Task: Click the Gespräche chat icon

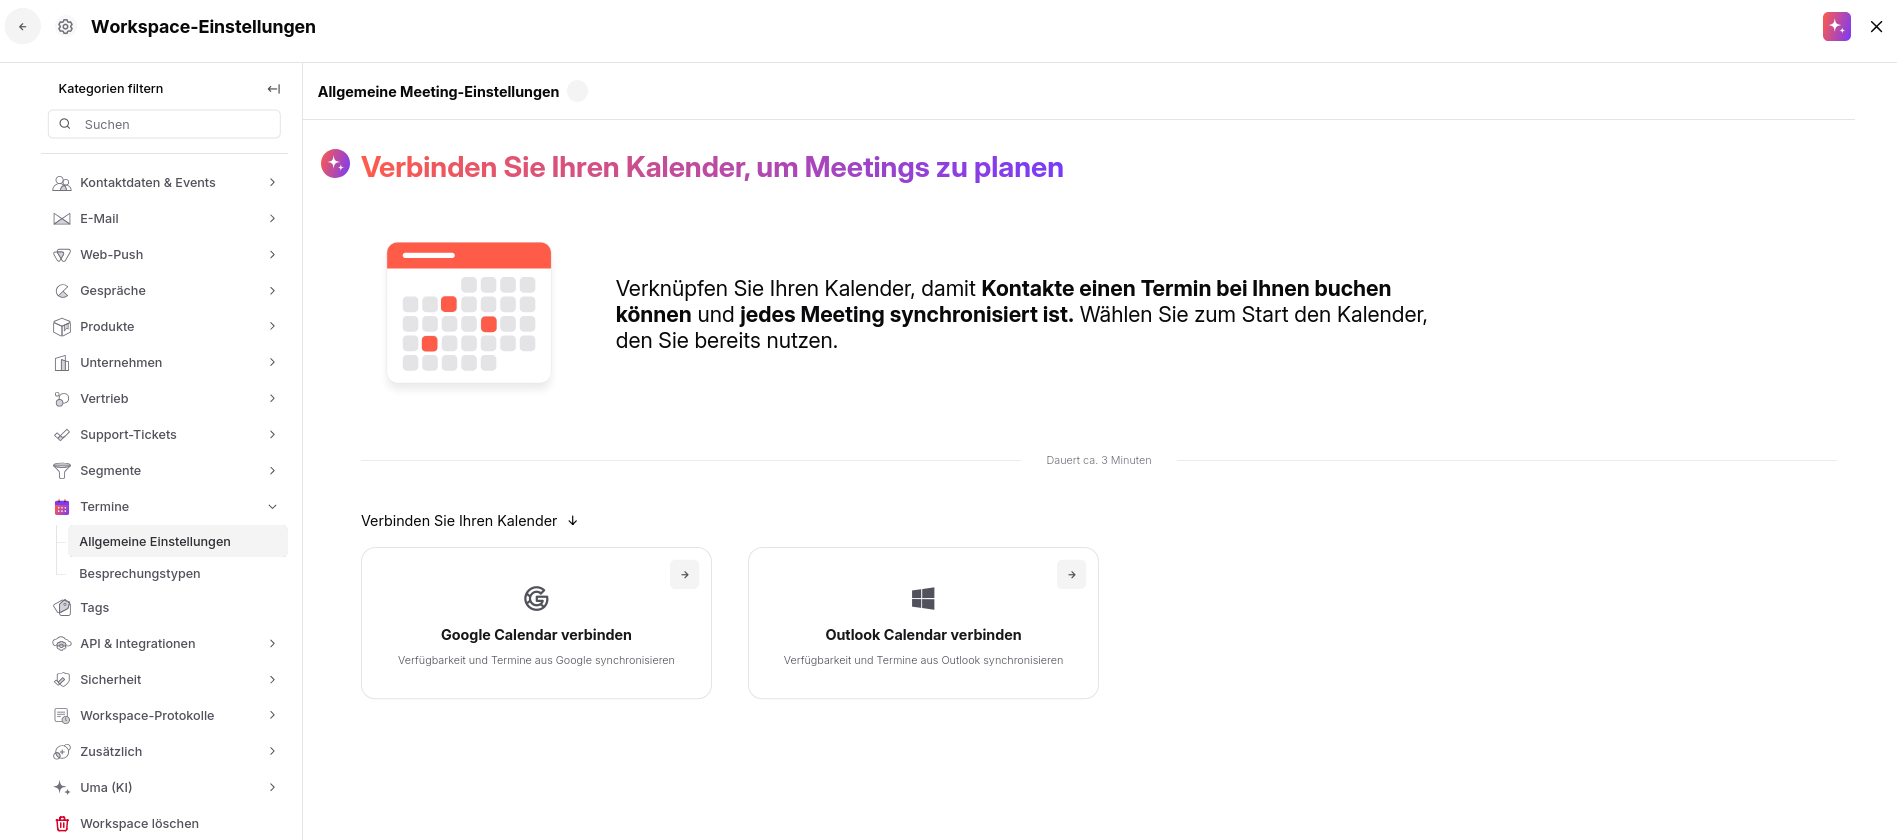Action: coord(62,291)
